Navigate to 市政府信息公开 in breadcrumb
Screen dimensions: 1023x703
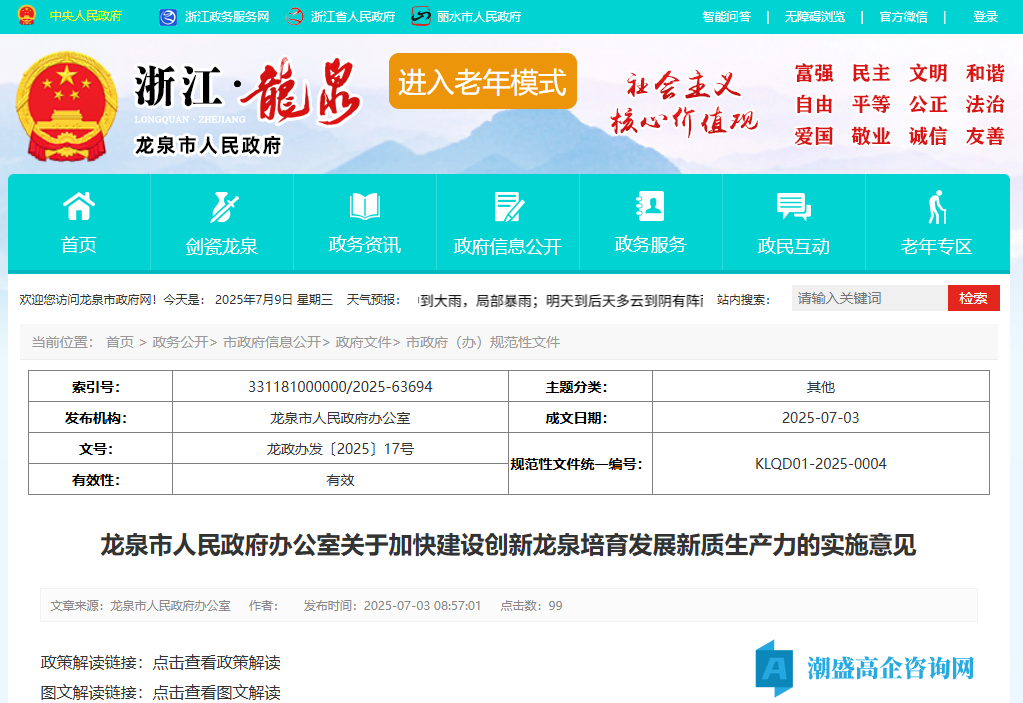(x=272, y=342)
